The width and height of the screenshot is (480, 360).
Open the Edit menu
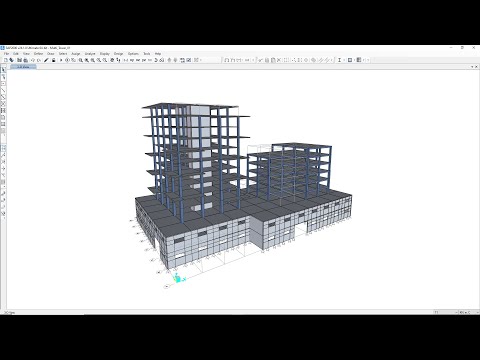click(16, 54)
